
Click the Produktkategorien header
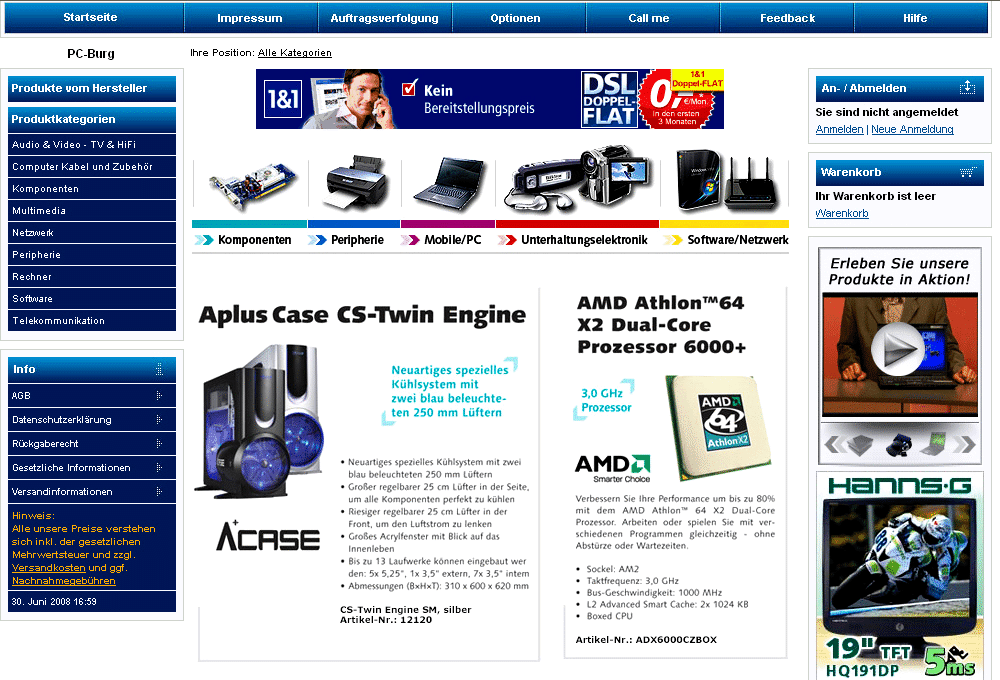(92, 119)
